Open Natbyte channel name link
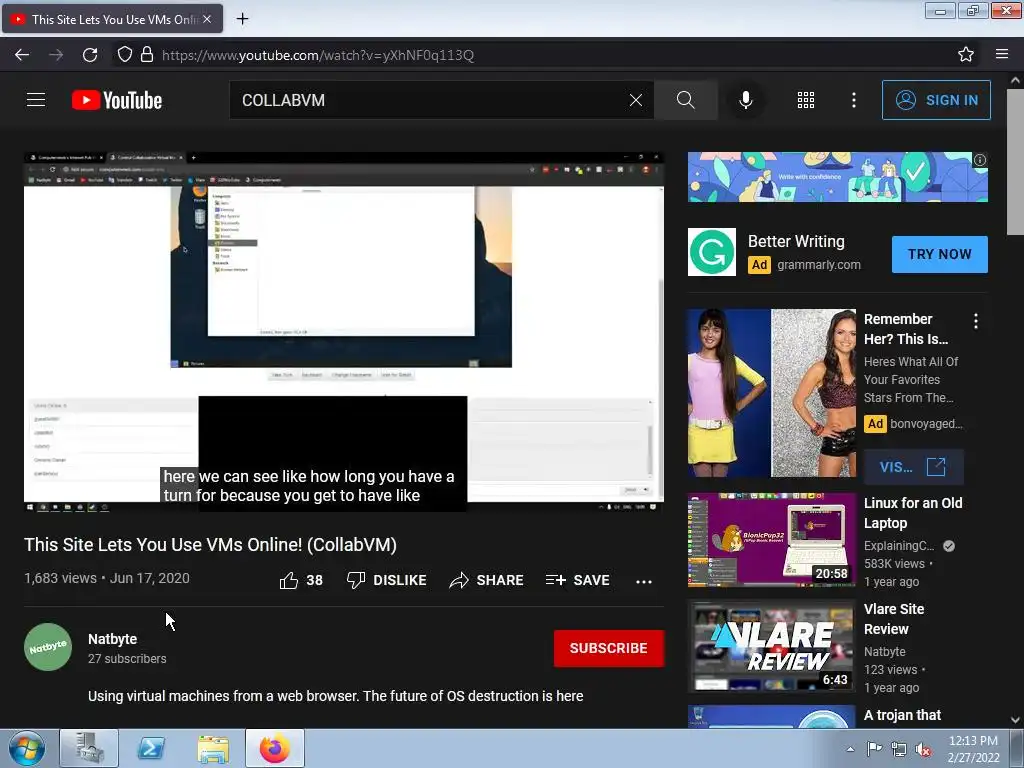 pos(112,639)
